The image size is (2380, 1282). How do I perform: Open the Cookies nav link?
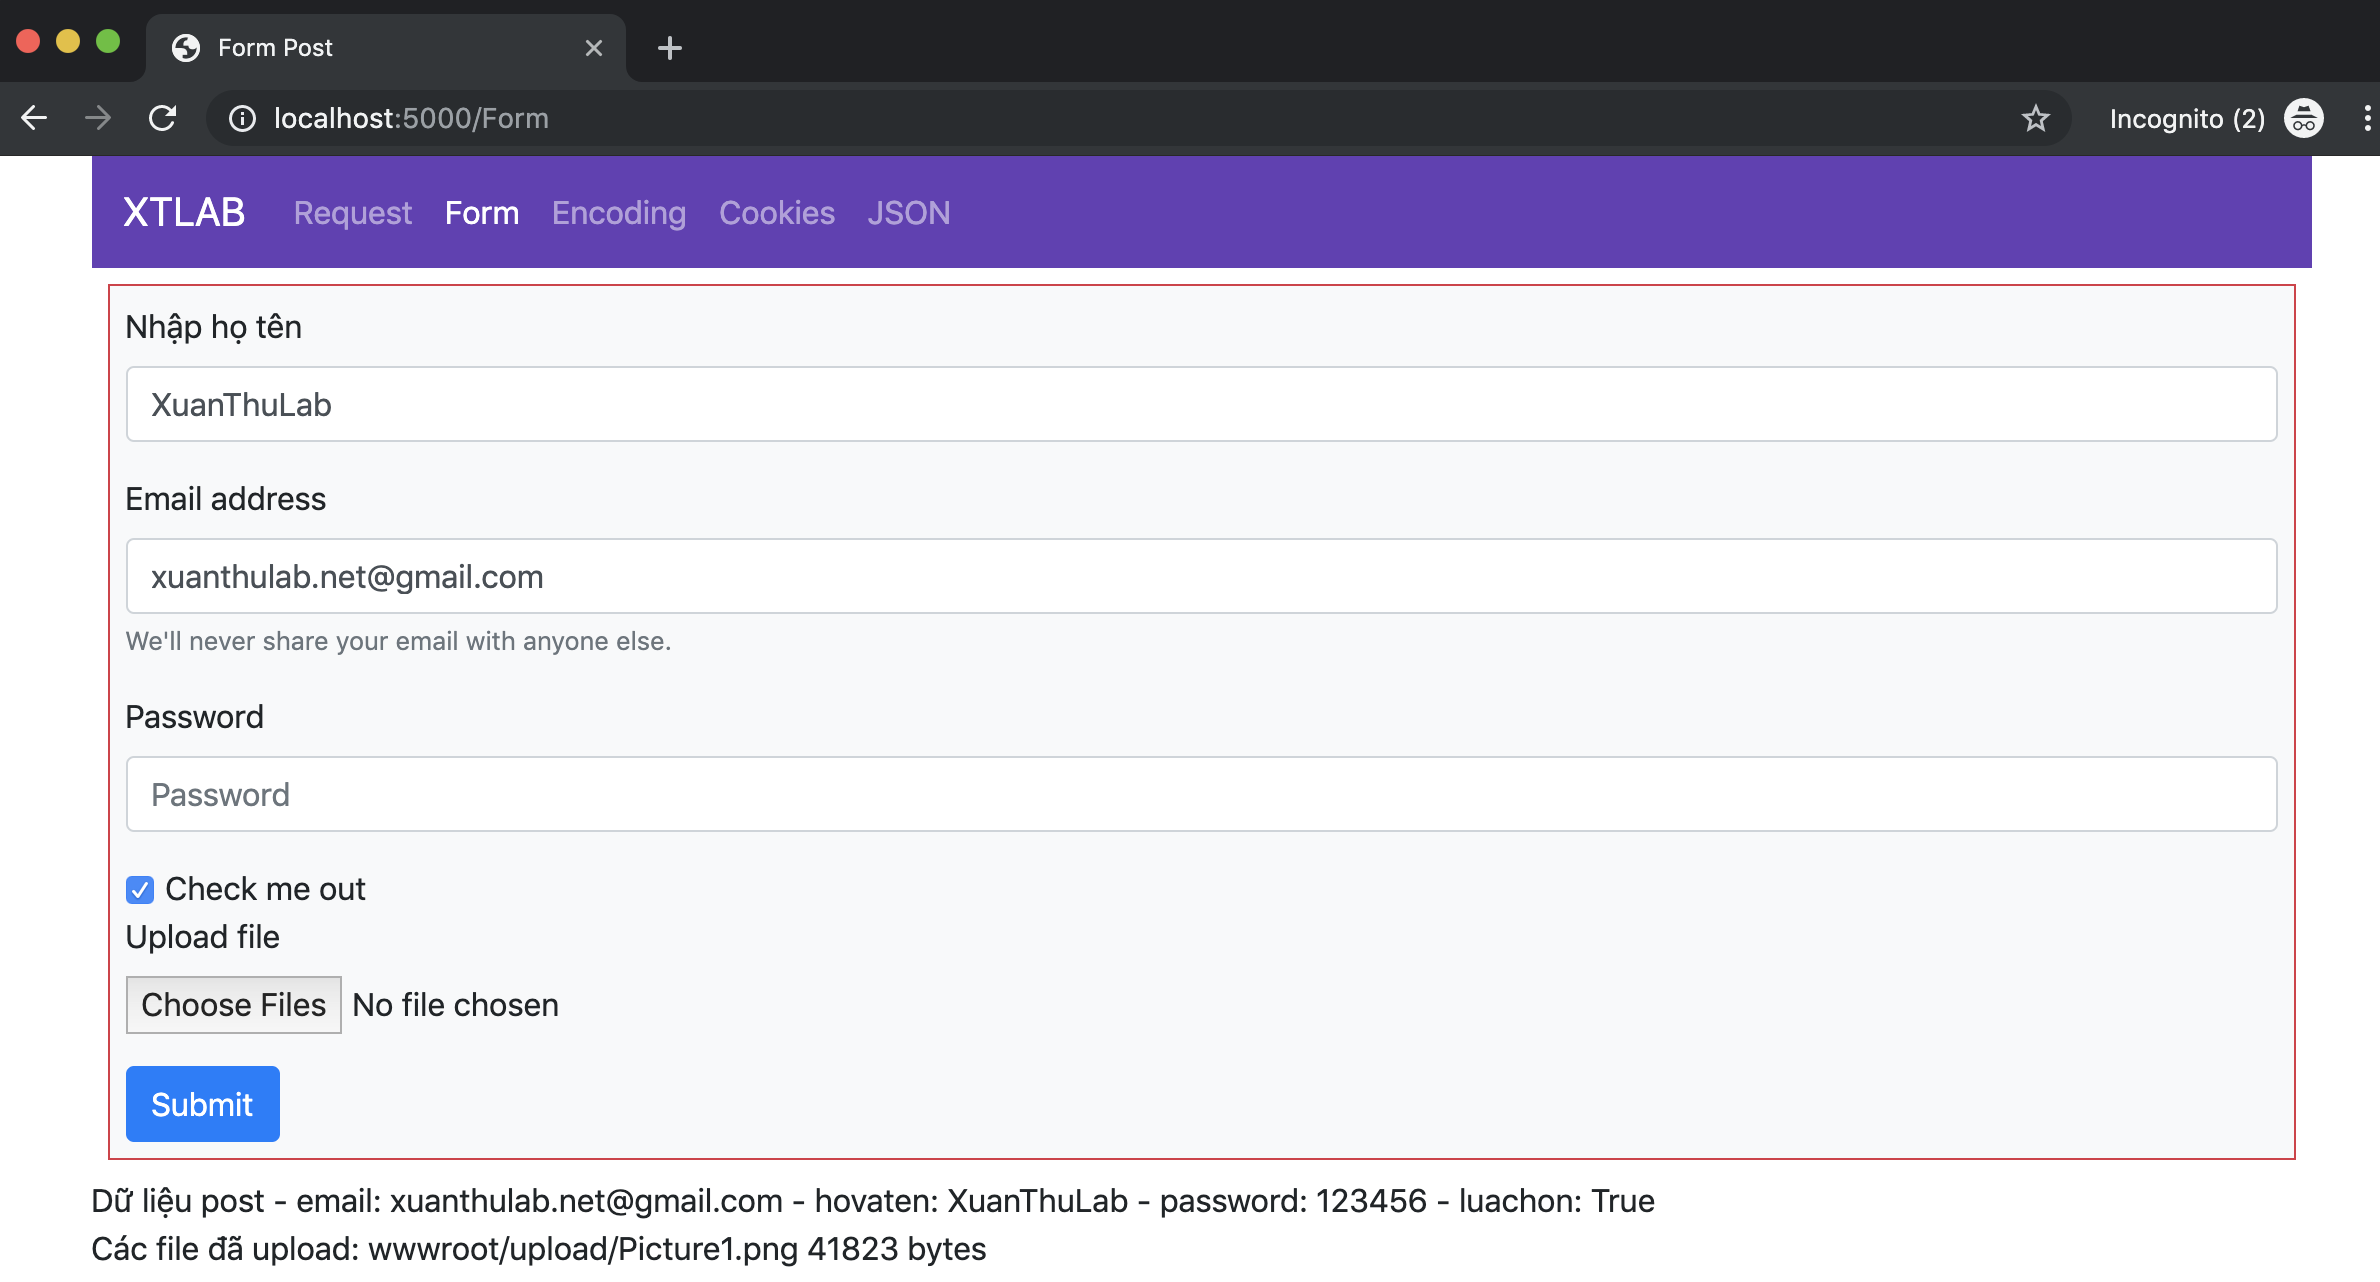(x=776, y=213)
